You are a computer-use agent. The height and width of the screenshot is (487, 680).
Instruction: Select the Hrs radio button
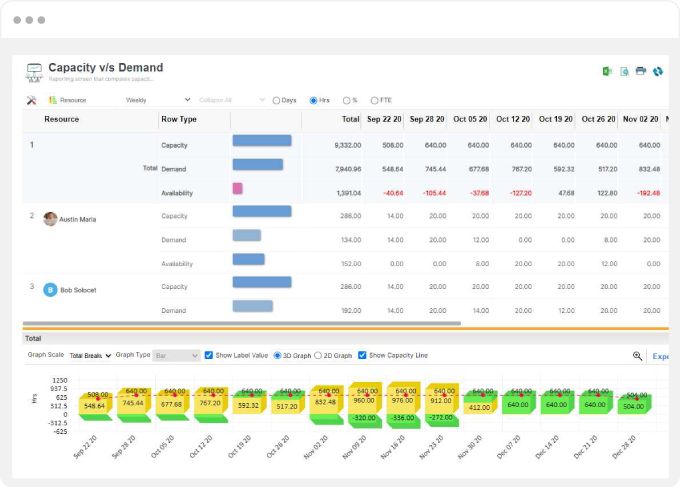click(x=313, y=101)
